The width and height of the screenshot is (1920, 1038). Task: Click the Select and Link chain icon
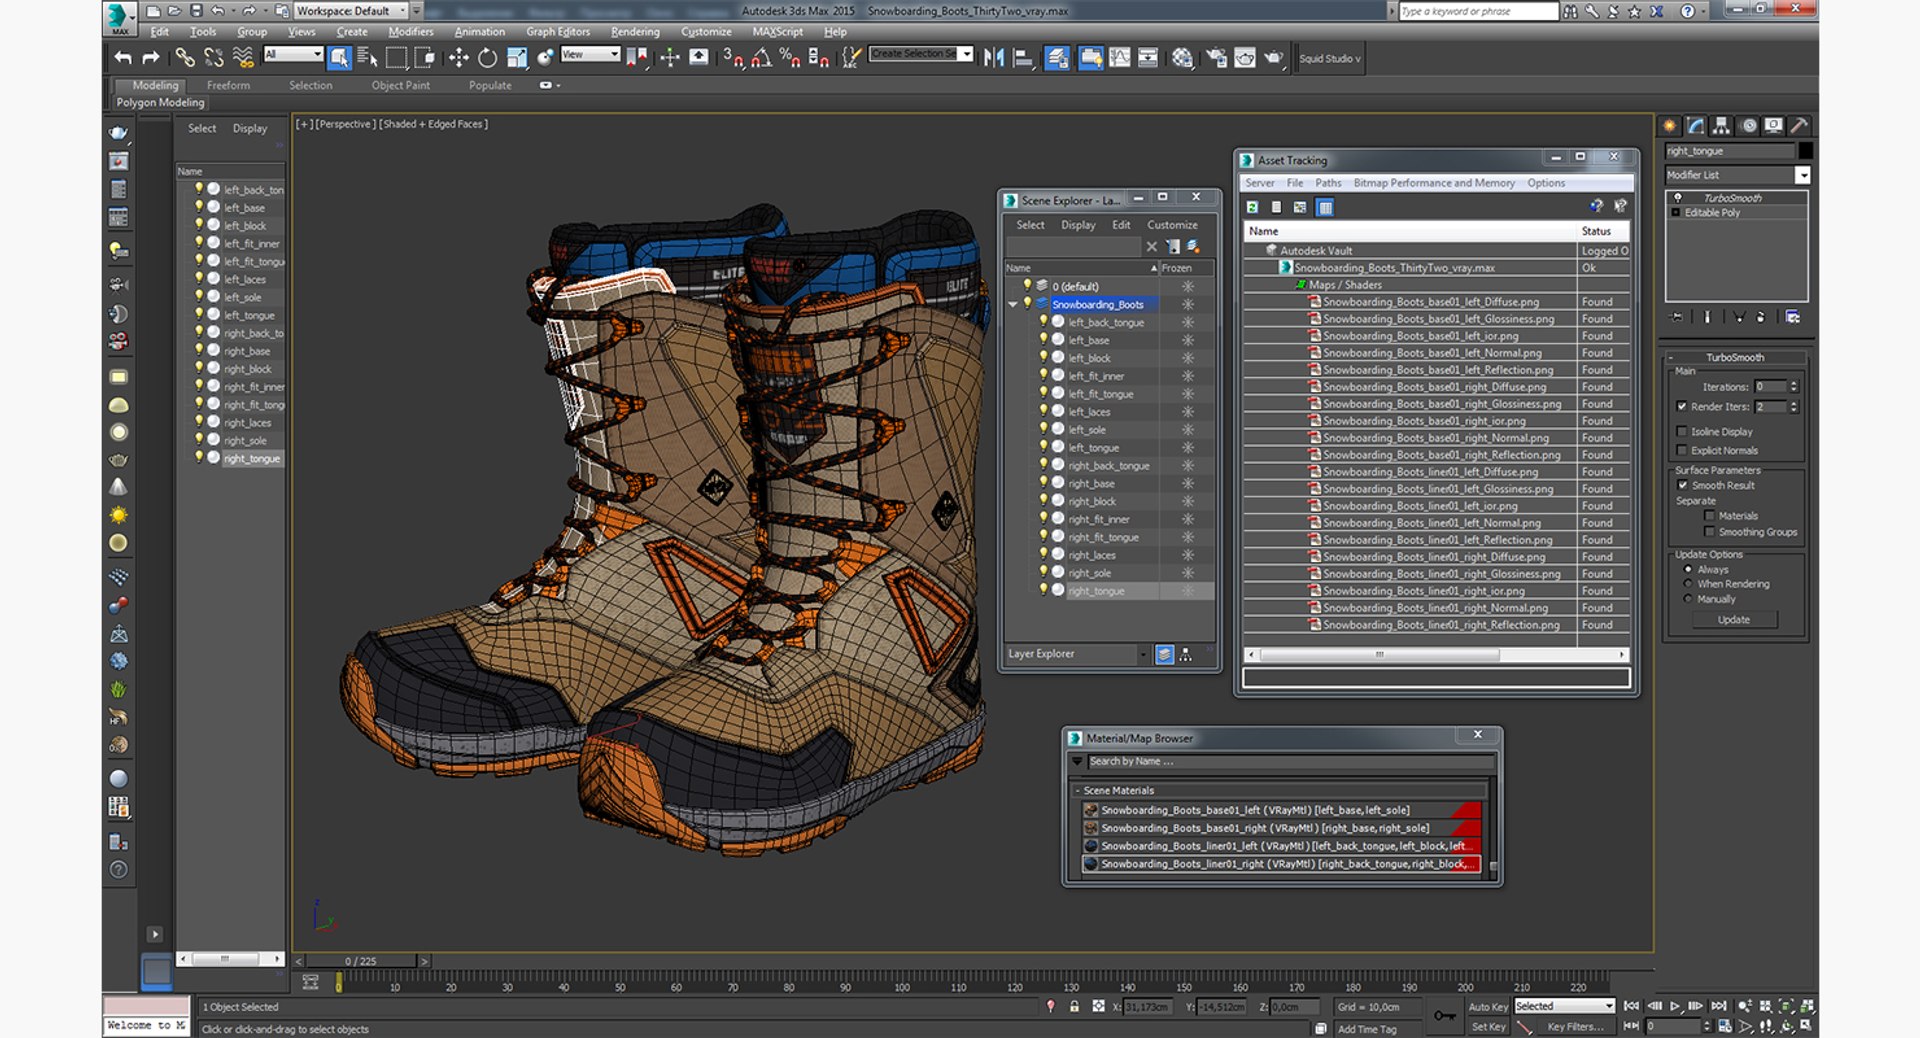click(185, 58)
